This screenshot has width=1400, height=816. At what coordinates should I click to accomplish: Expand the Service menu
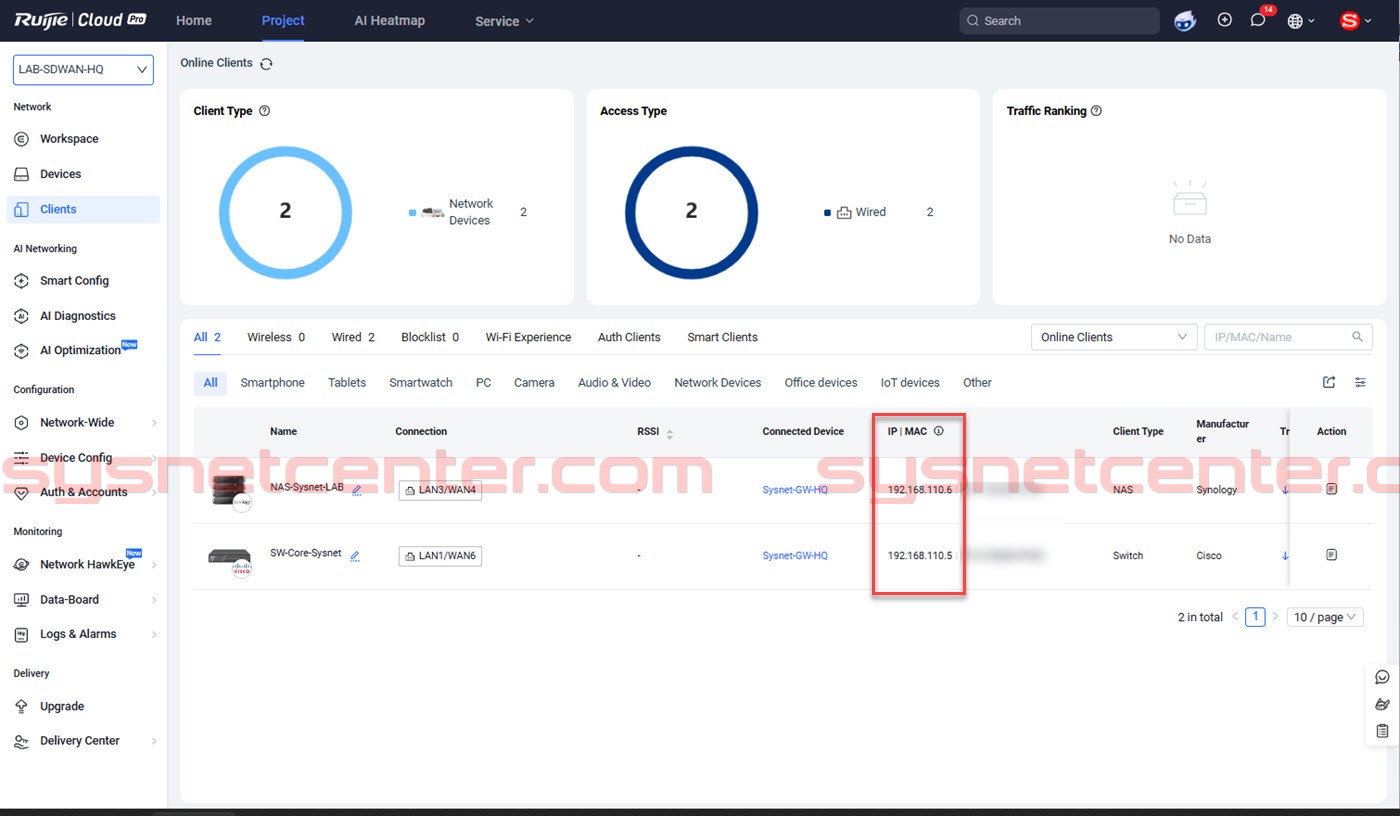[504, 21]
